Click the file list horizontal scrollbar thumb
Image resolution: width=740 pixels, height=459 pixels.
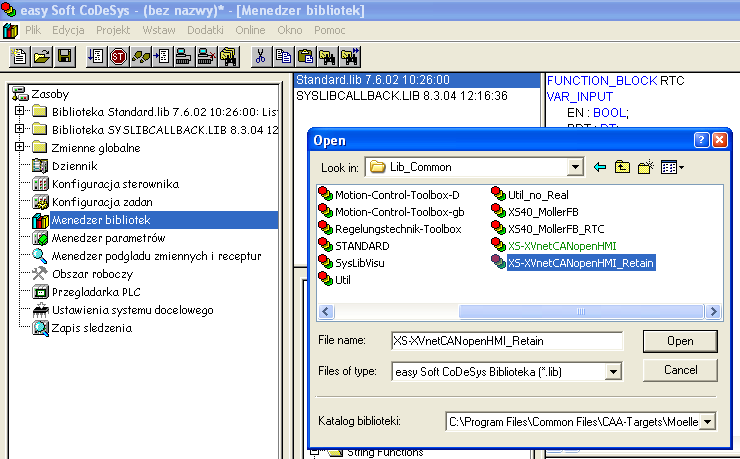(x=581, y=311)
